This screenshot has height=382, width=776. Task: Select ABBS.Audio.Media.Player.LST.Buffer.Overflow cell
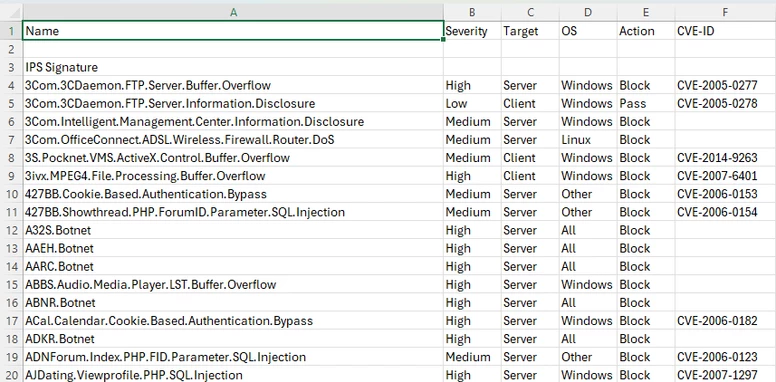[233, 285]
